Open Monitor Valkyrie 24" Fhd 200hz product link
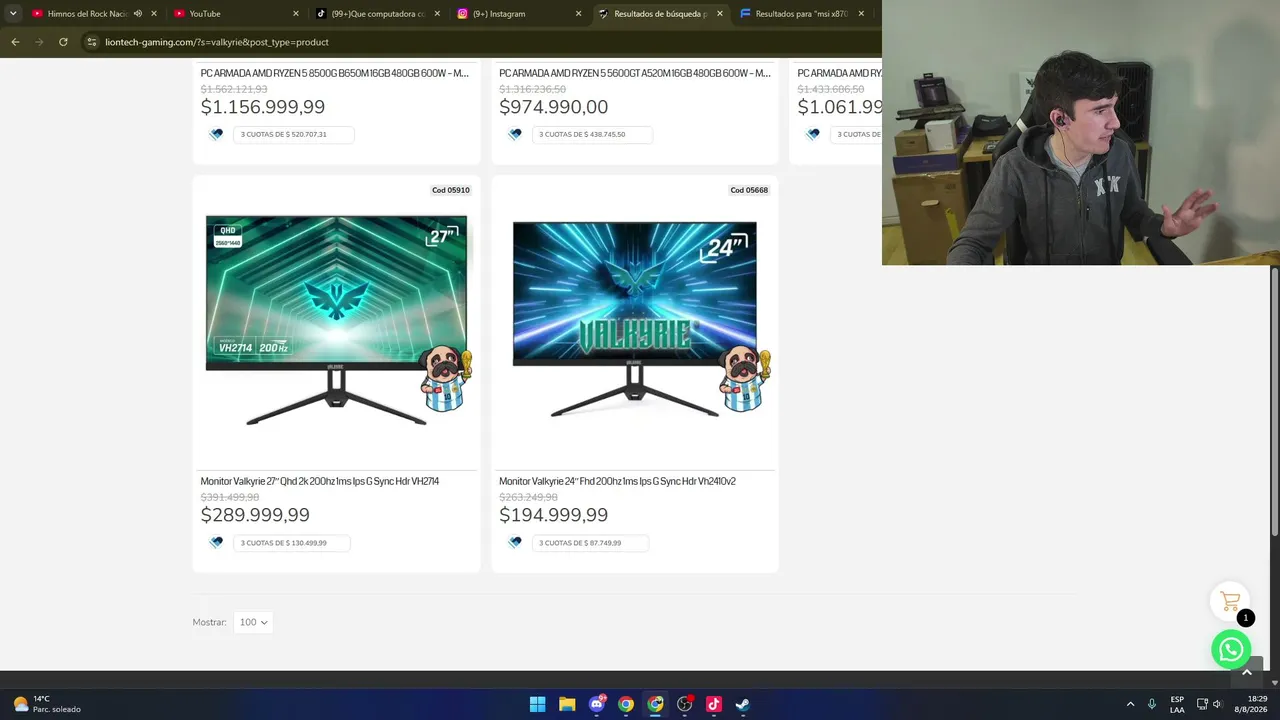Screen dimensions: 1280x720 tap(617, 481)
